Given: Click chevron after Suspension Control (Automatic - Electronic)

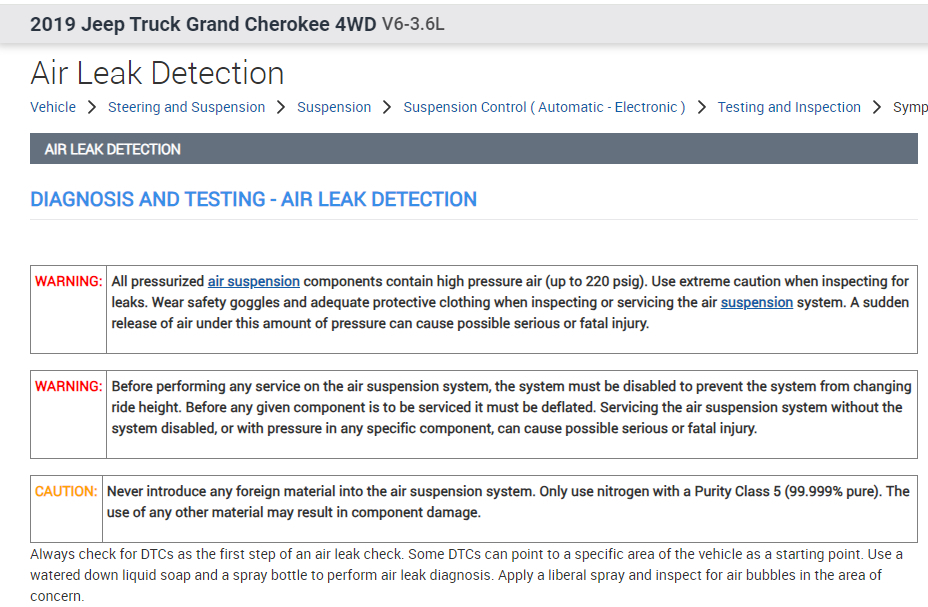Looking at the screenshot, I should coord(702,107).
